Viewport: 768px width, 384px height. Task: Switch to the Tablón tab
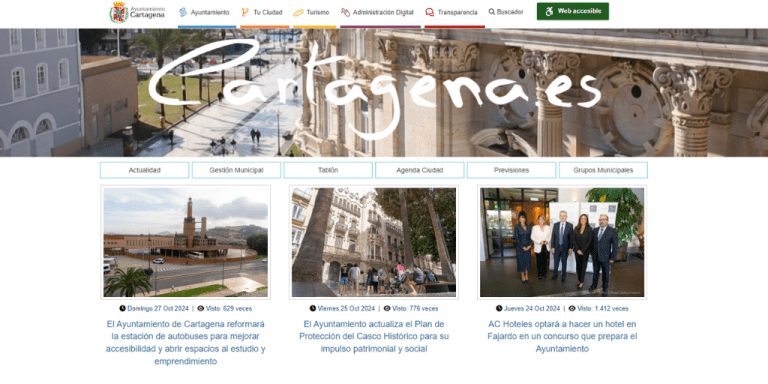[328, 170]
